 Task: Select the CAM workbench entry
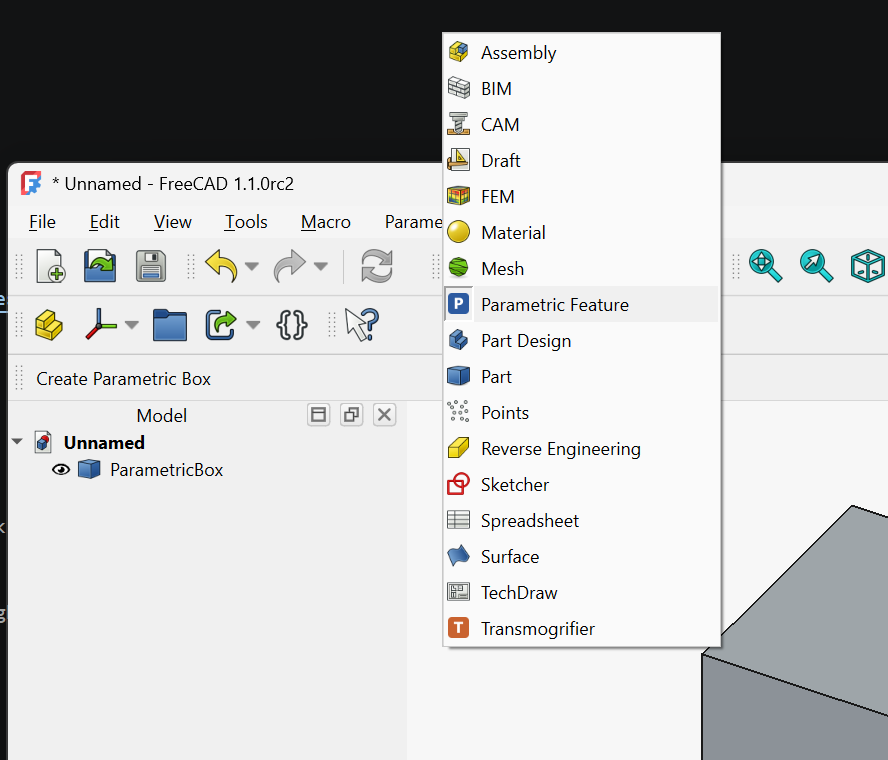(x=582, y=125)
